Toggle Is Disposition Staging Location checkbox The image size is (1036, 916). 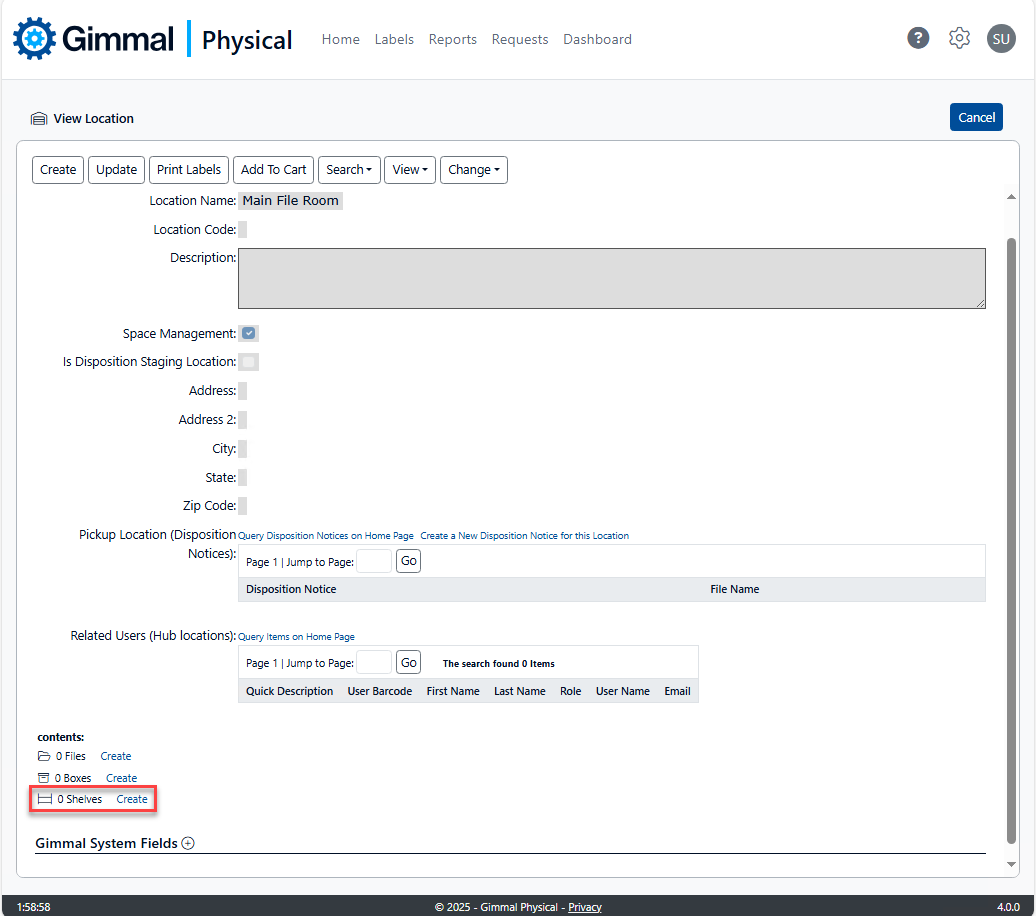(x=249, y=362)
